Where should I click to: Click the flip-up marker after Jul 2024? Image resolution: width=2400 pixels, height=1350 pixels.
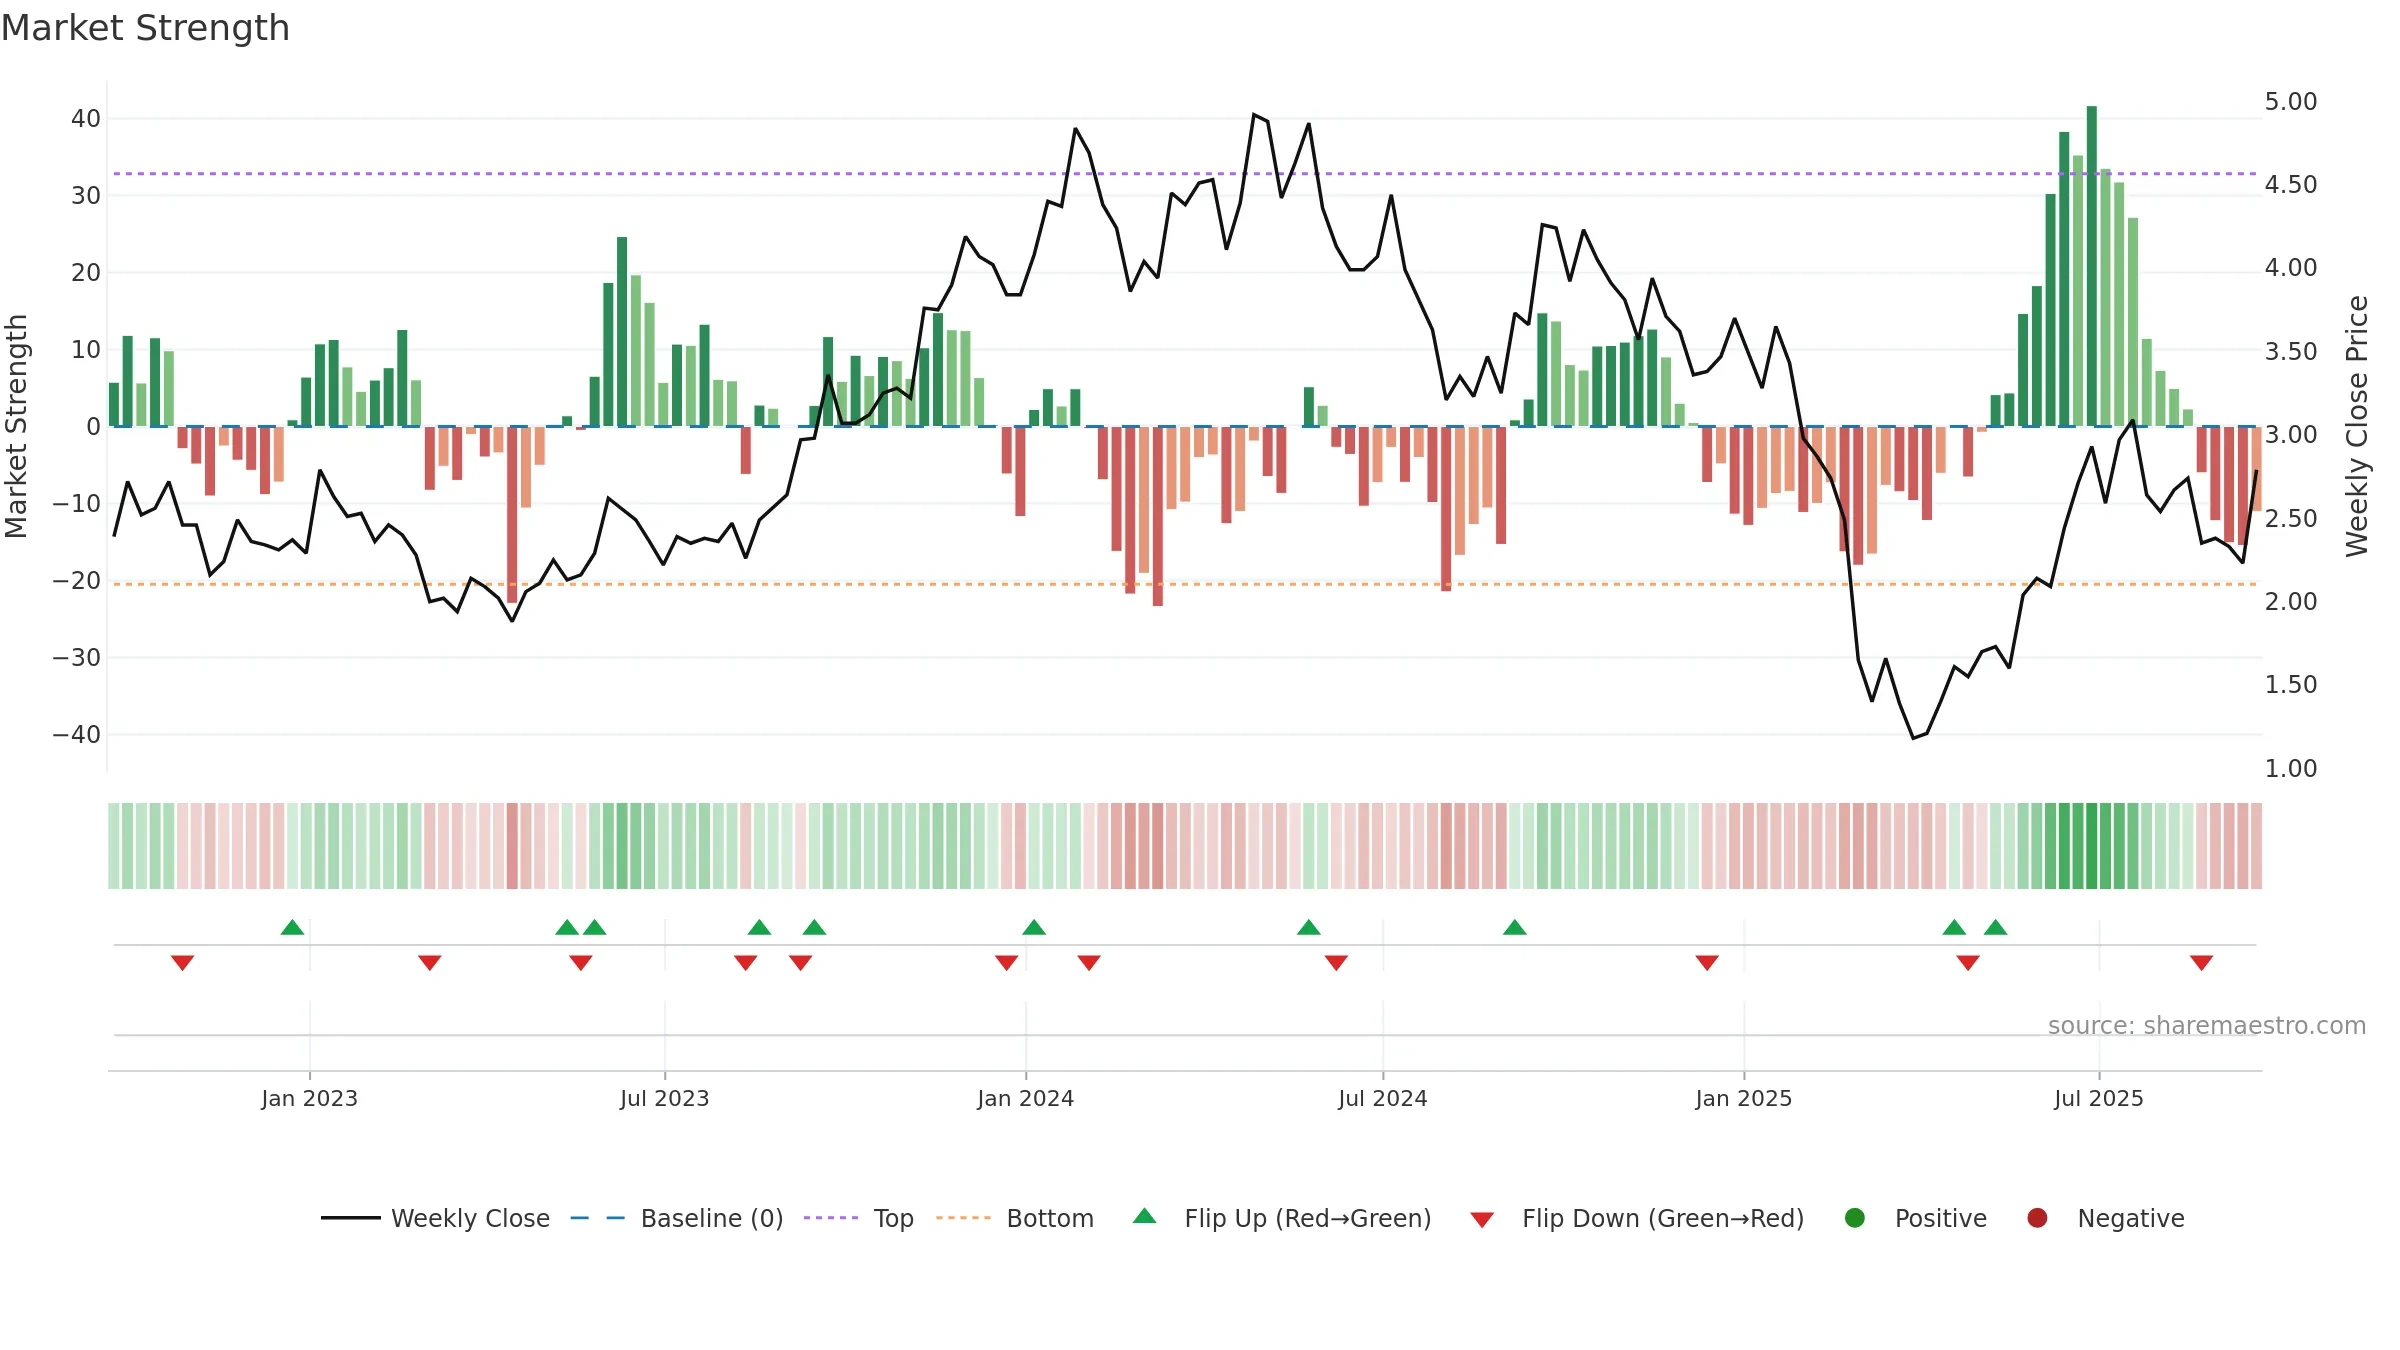(x=1515, y=928)
